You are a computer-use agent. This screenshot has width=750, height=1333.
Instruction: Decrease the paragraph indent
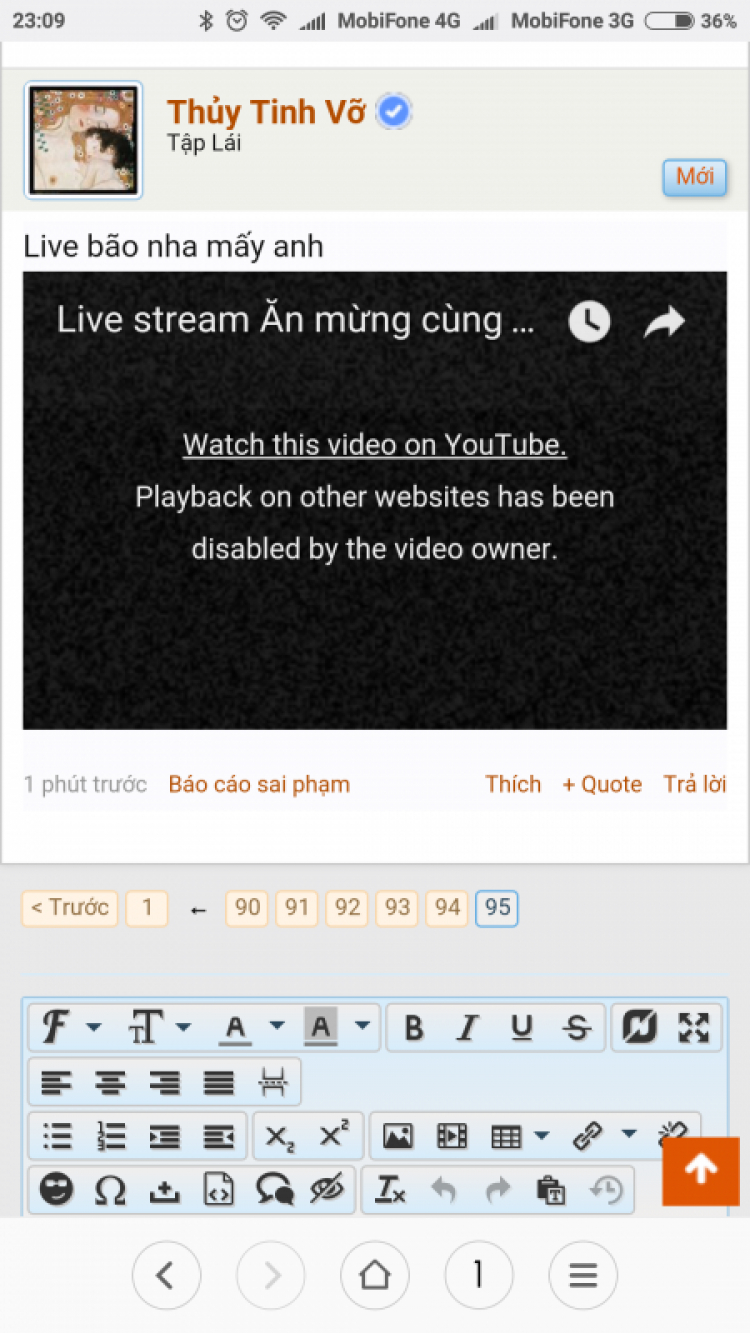point(218,1136)
